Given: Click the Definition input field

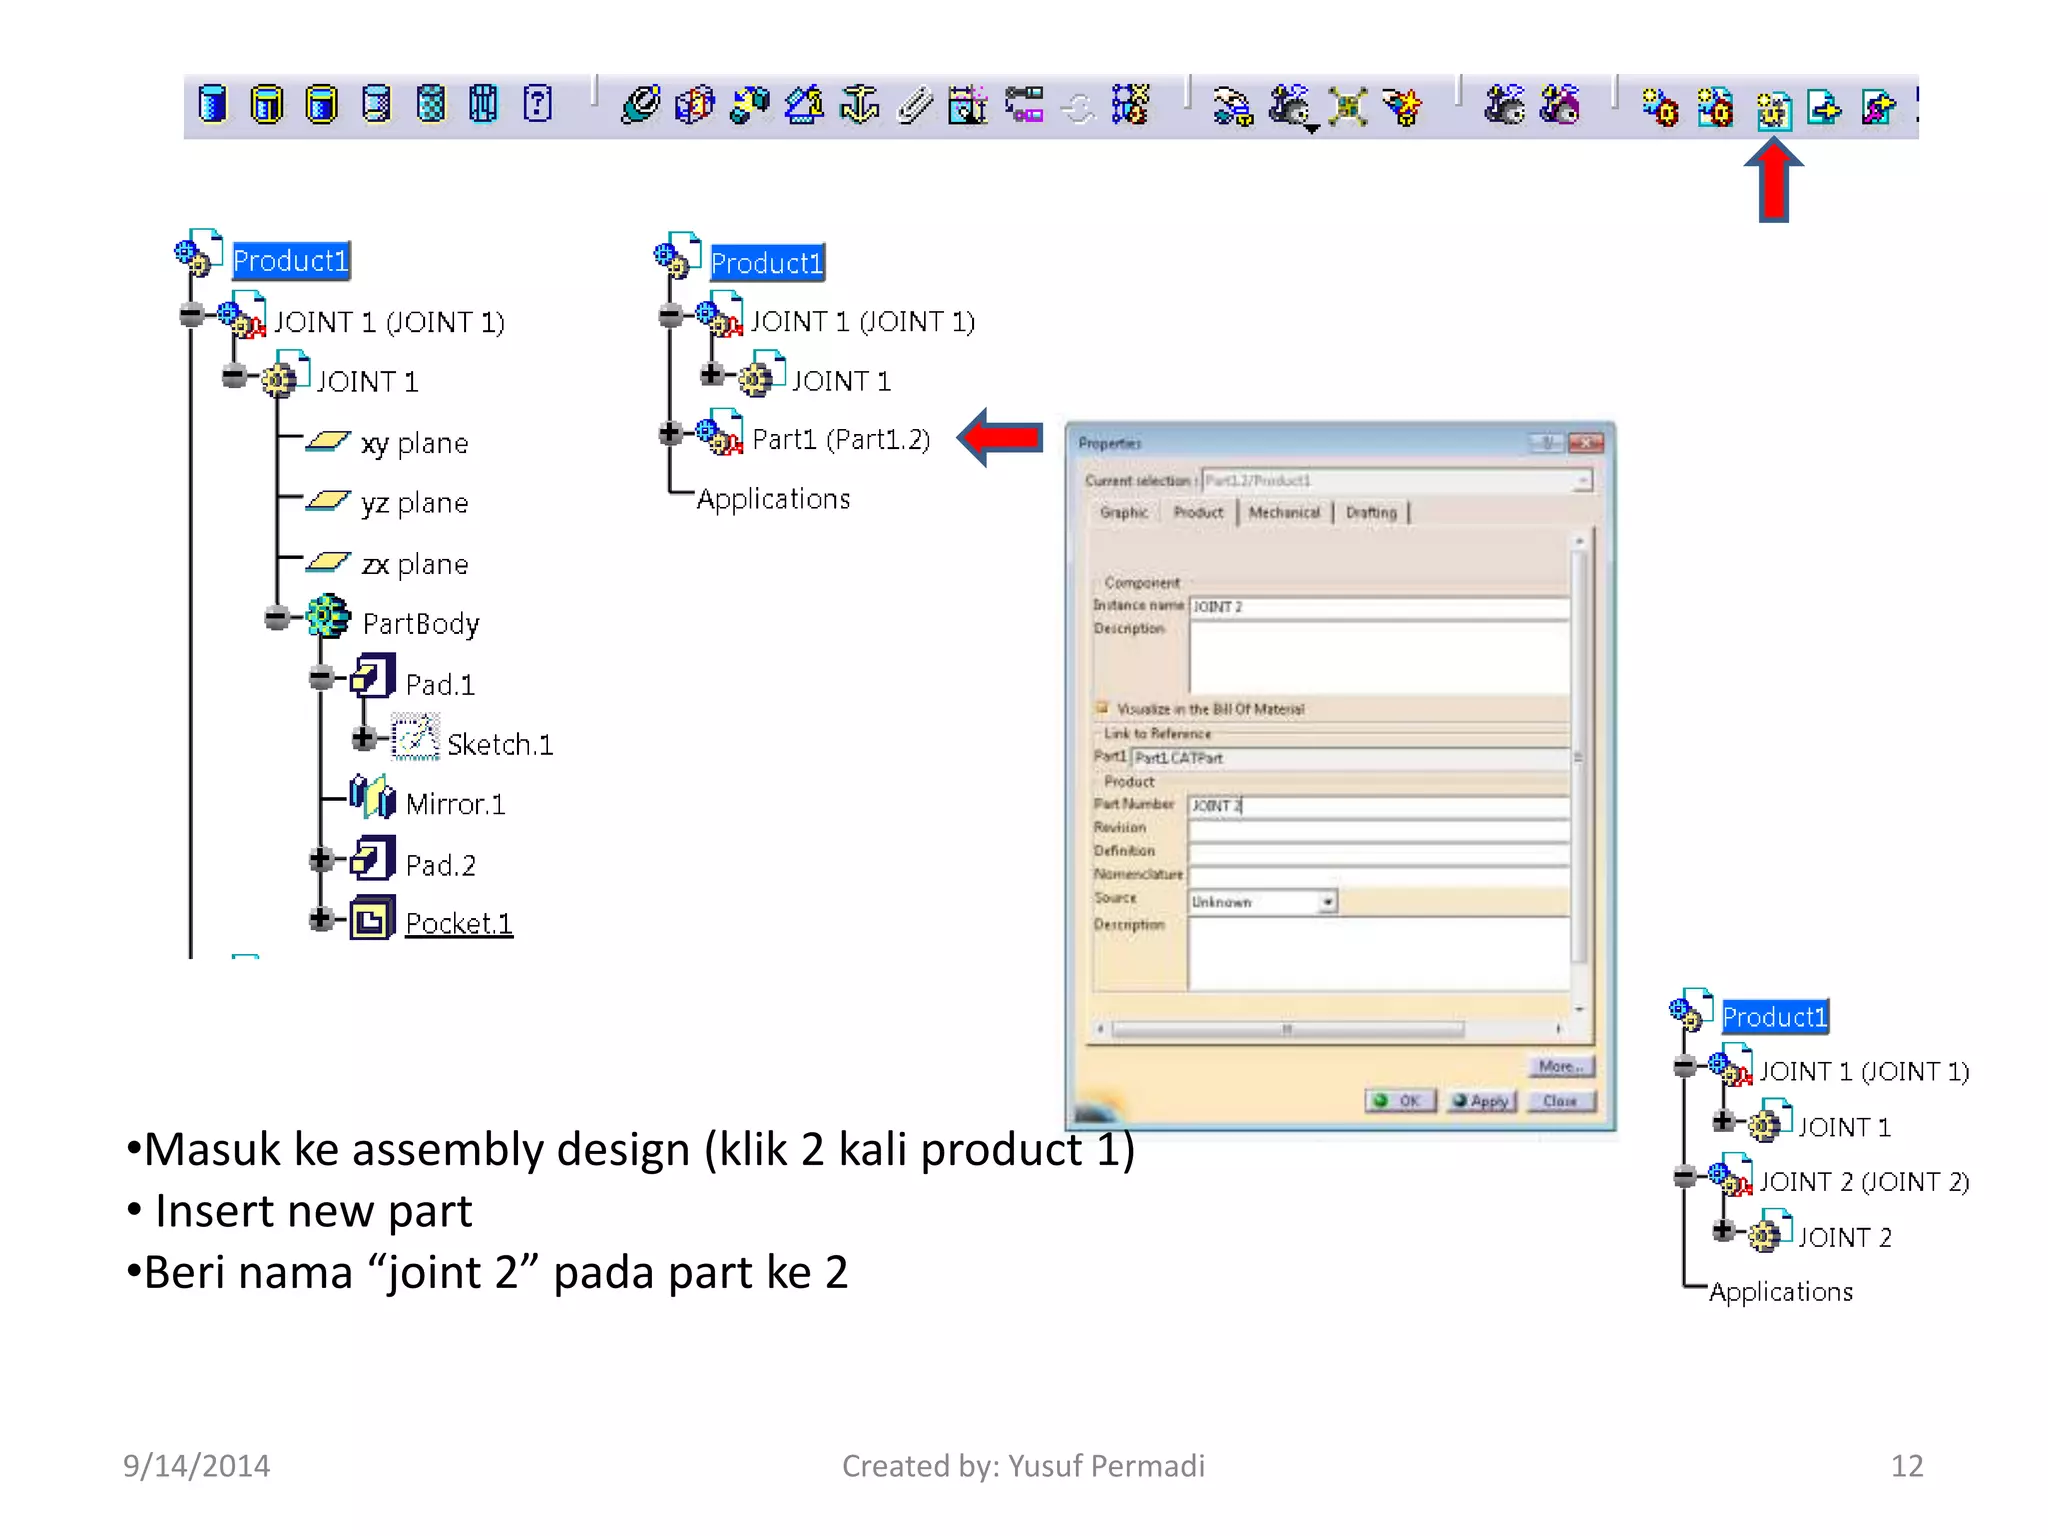Looking at the screenshot, I should pos(1379,852).
